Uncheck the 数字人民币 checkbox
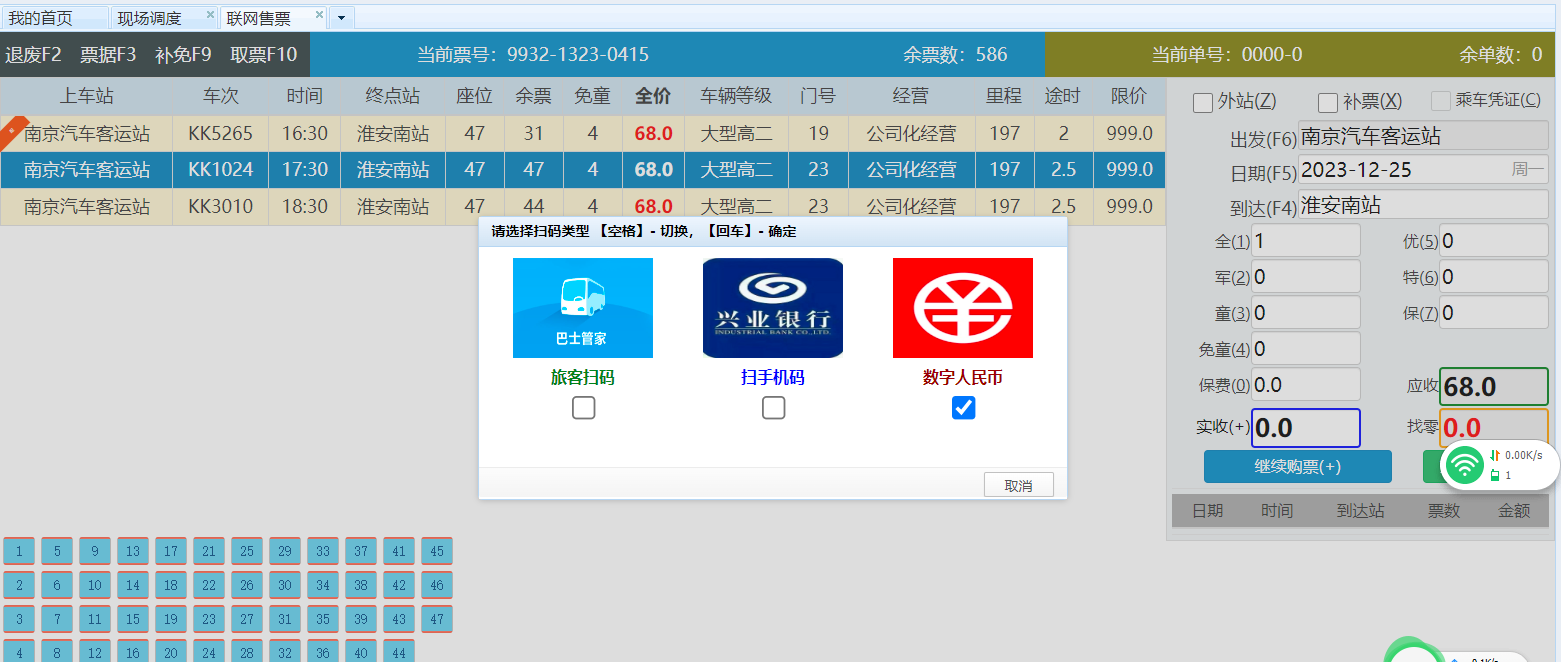Viewport: 1561px width, 662px height. coord(963,408)
